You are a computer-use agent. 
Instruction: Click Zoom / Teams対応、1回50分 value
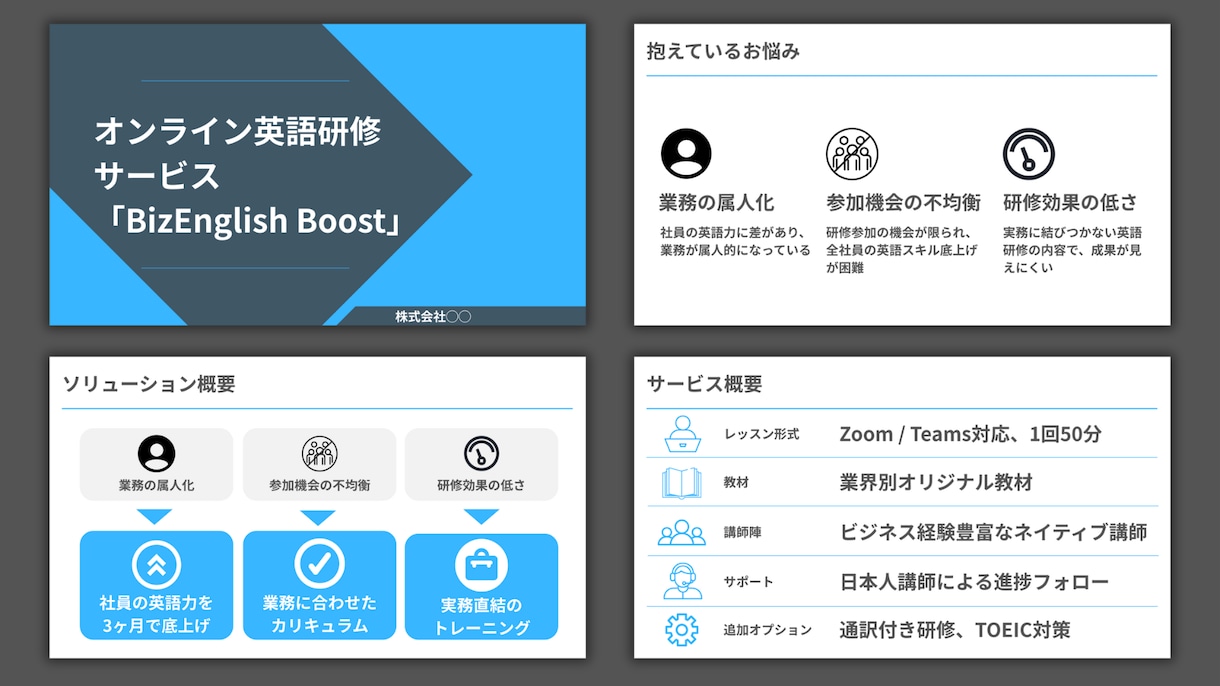pyautogui.click(x=970, y=434)
